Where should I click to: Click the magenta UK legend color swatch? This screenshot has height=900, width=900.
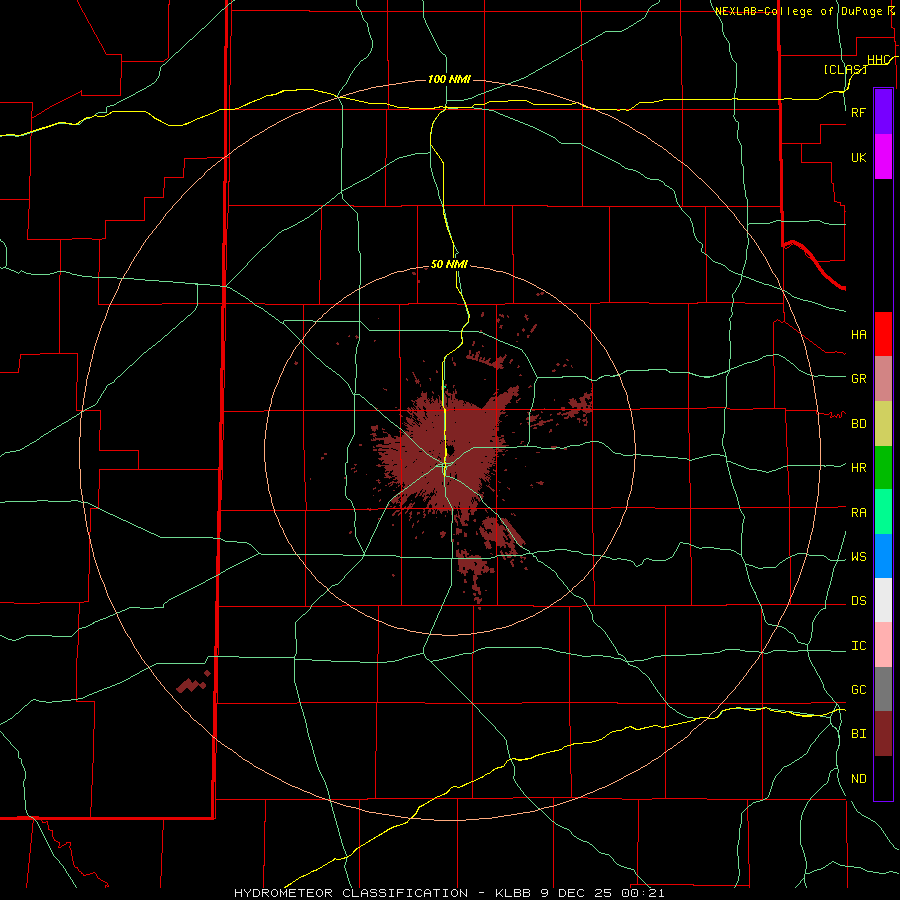click(883, 157)
